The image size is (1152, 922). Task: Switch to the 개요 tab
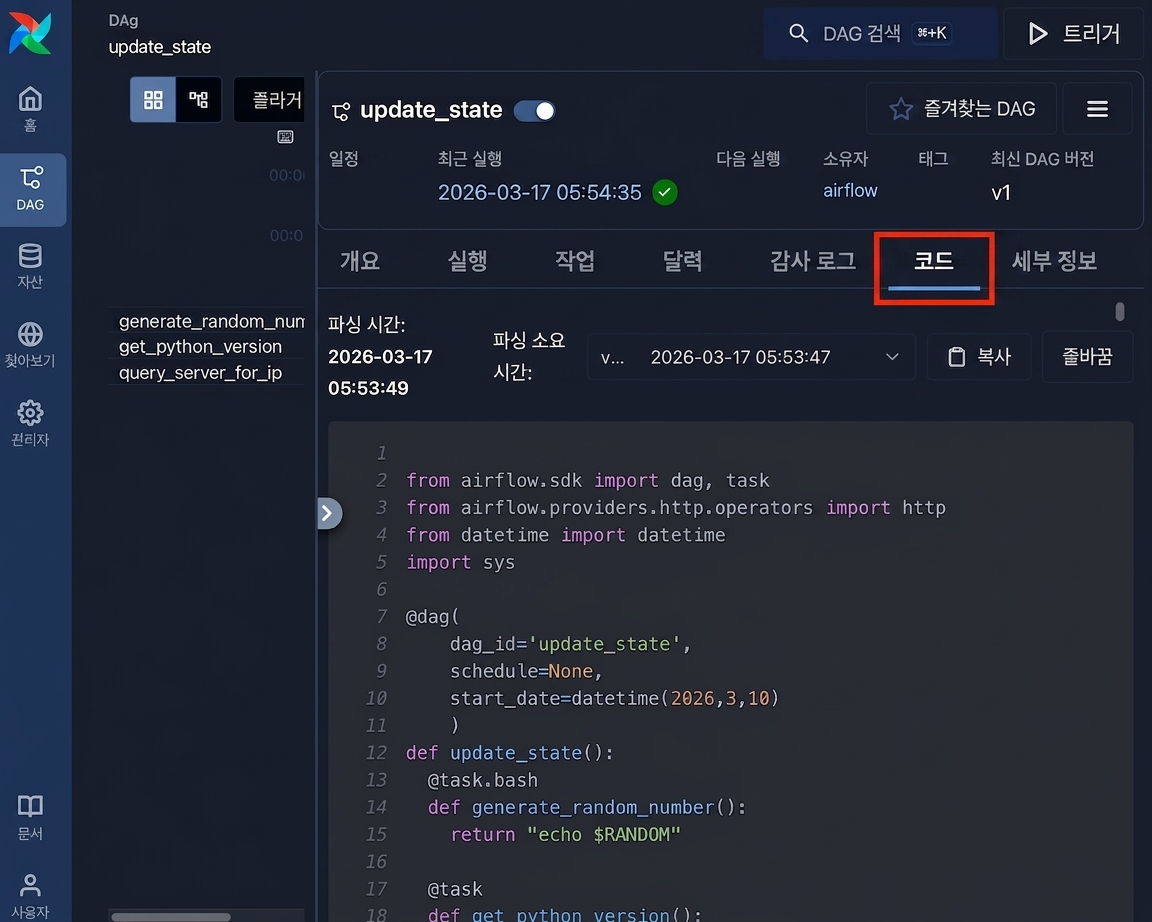click(359, 261)
